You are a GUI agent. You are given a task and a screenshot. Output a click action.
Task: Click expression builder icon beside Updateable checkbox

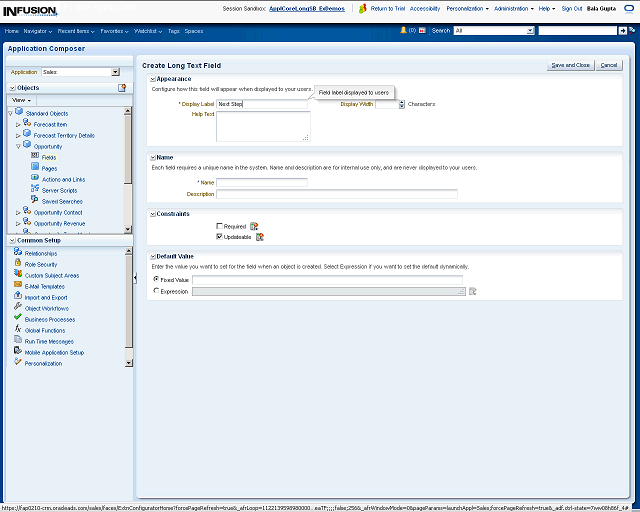click(260, 237)
